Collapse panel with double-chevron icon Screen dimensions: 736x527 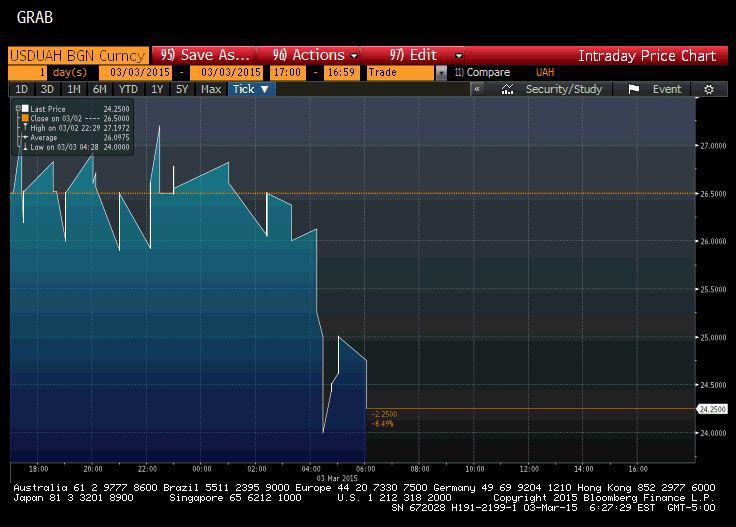click(x=477, y=89)
